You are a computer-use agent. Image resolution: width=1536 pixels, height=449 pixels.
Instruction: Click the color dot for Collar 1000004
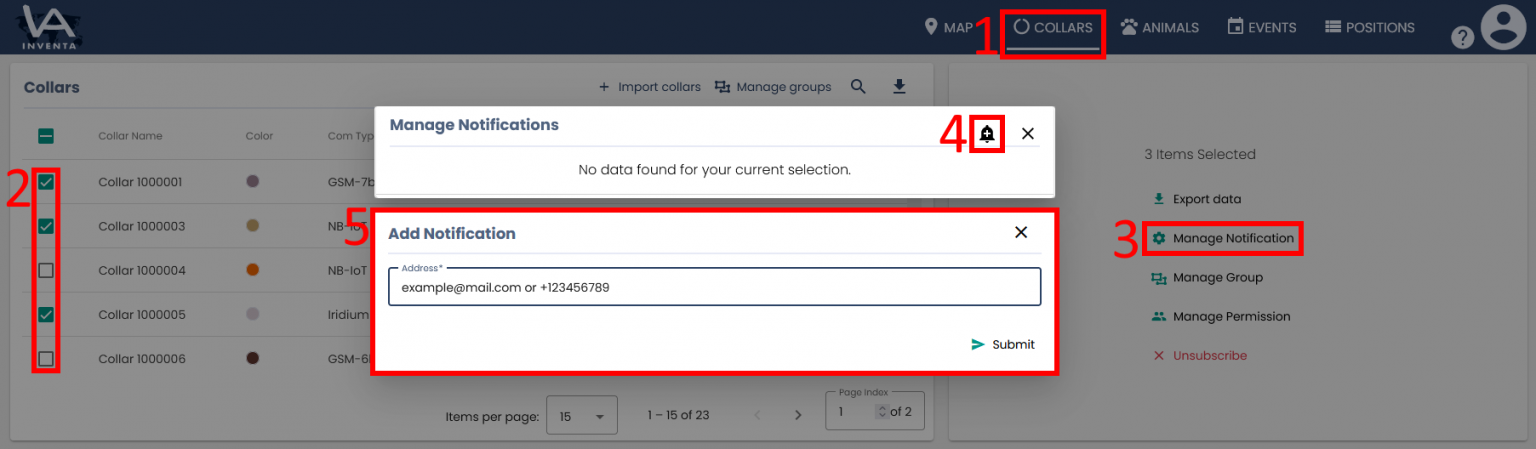tap(253, 270)
